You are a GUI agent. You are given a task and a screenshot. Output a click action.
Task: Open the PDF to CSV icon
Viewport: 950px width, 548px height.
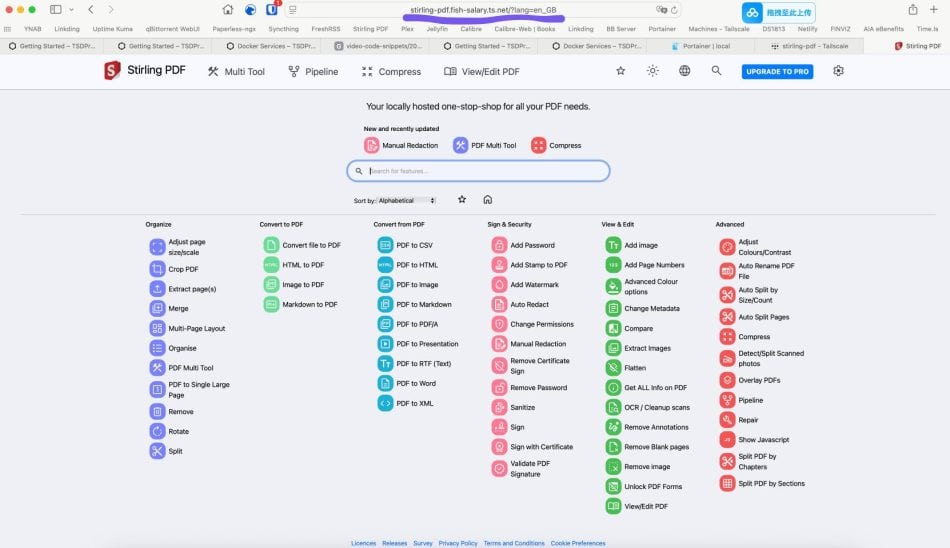(385, 245)
